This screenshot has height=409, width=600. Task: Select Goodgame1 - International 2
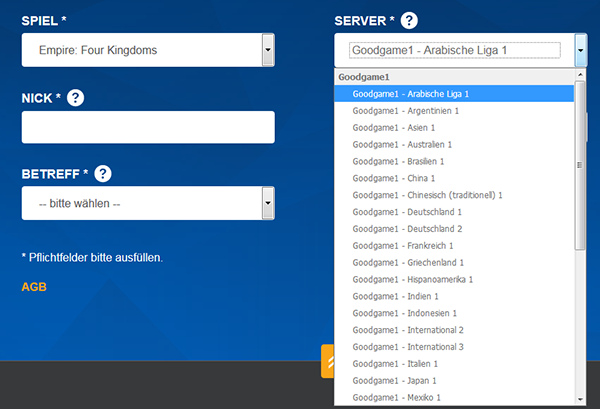[454, 330]
